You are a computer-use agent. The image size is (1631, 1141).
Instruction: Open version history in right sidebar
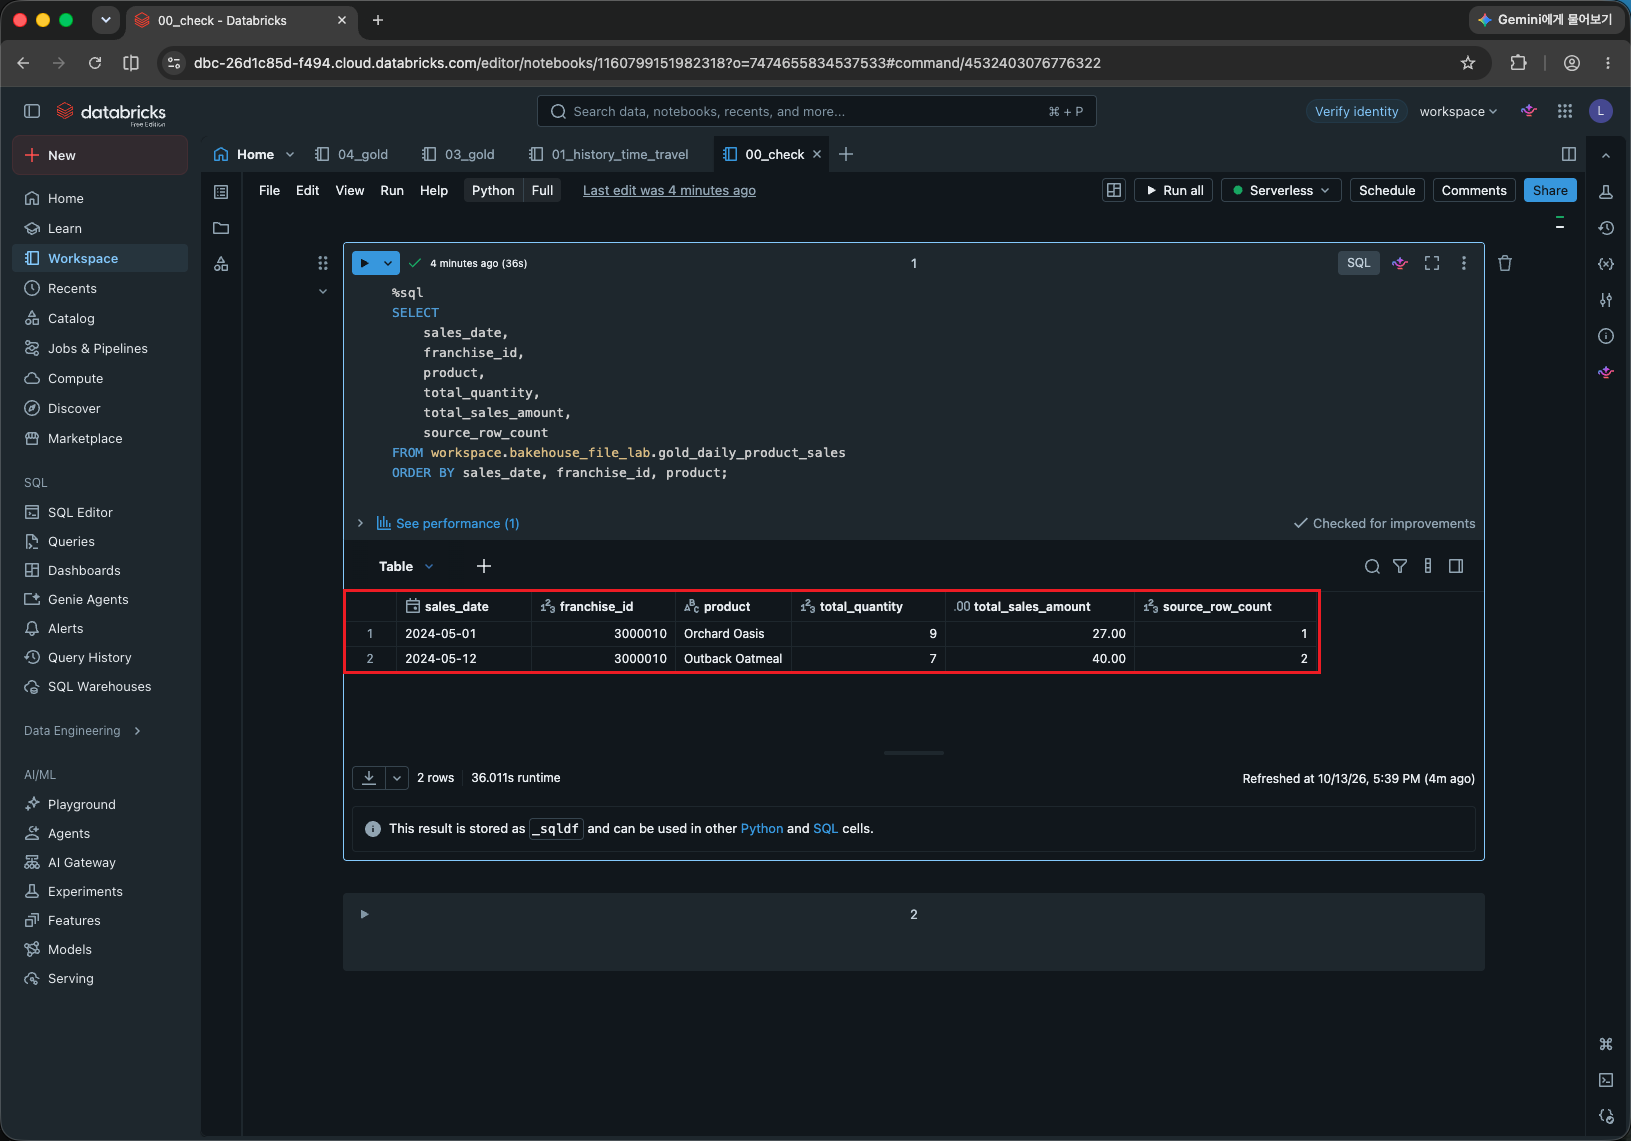(1606, 228)
